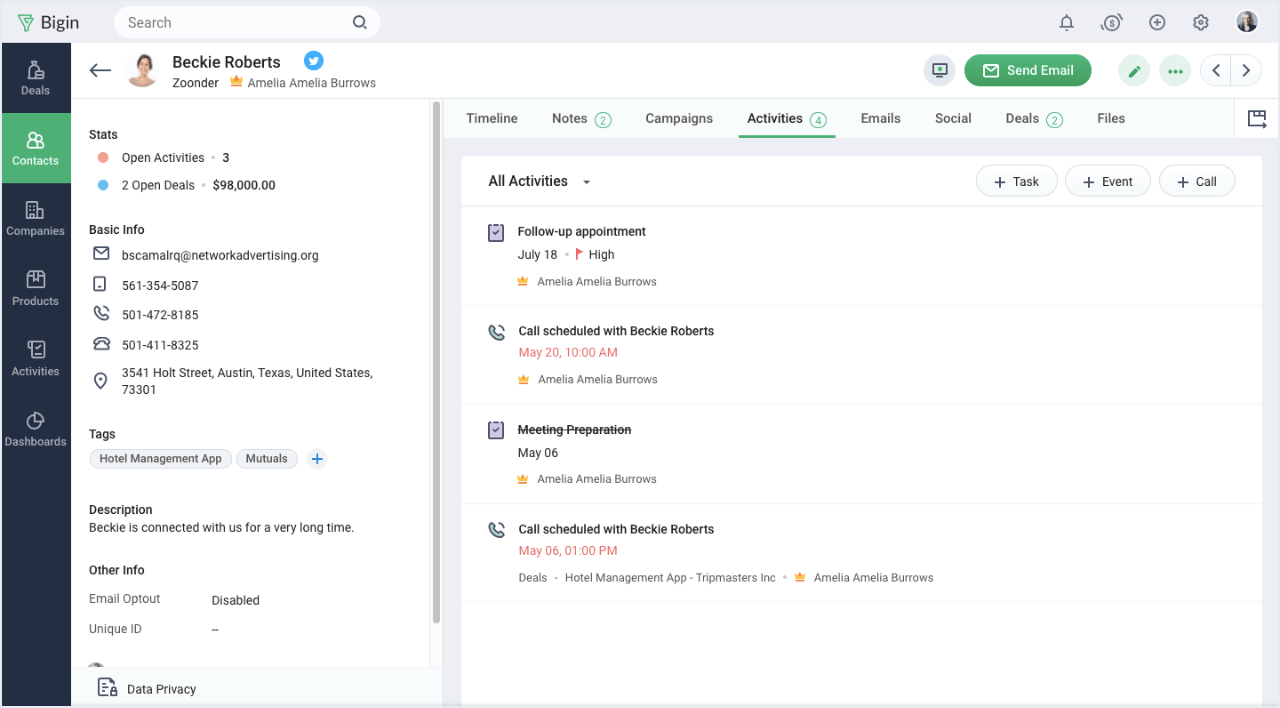Click the Send Email button
Viewport: 1280px width, 708px height.
tap(1028, 70)
